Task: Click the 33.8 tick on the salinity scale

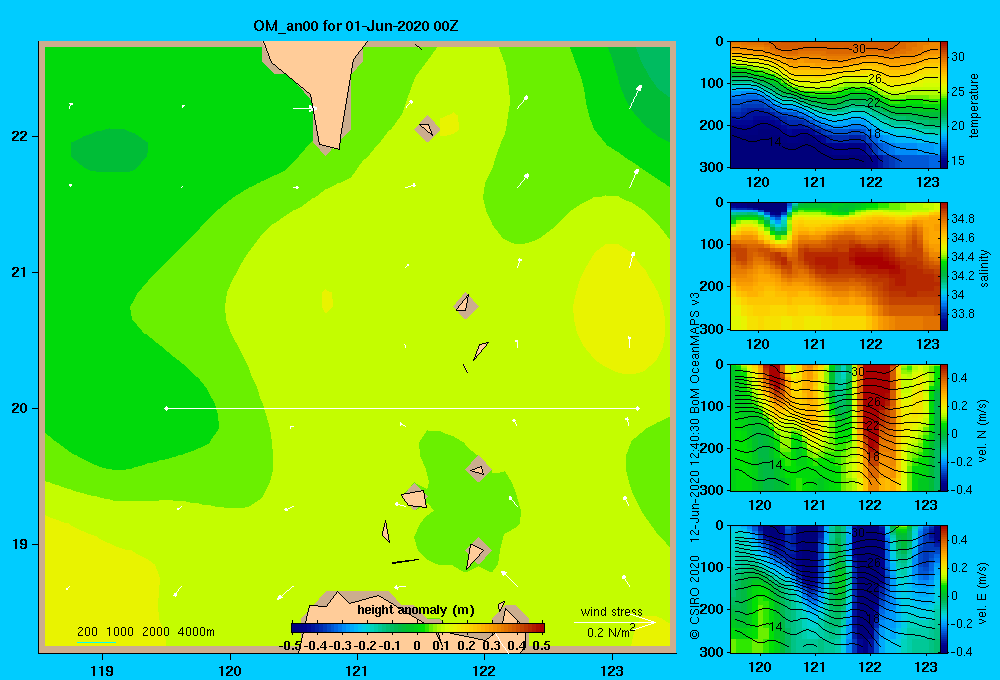Action: [x=963, y=314]
